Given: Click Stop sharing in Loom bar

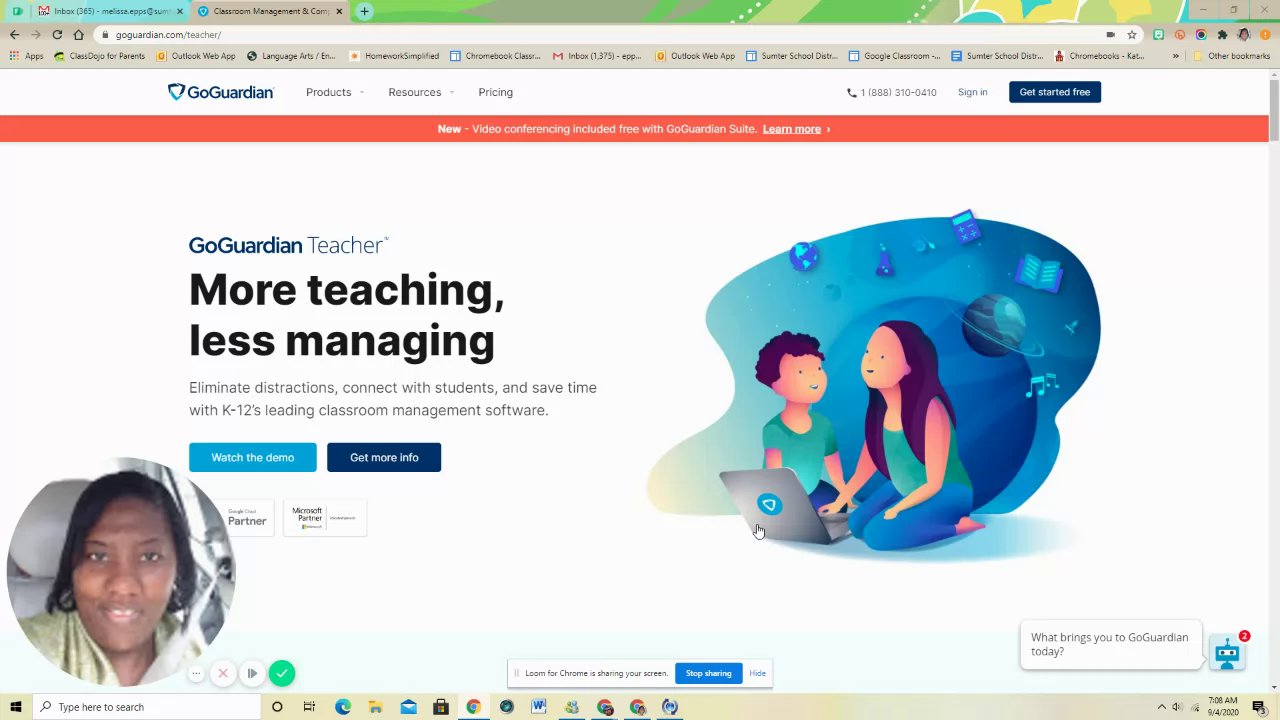Looking at the screenshot, I should pos(708,673).
